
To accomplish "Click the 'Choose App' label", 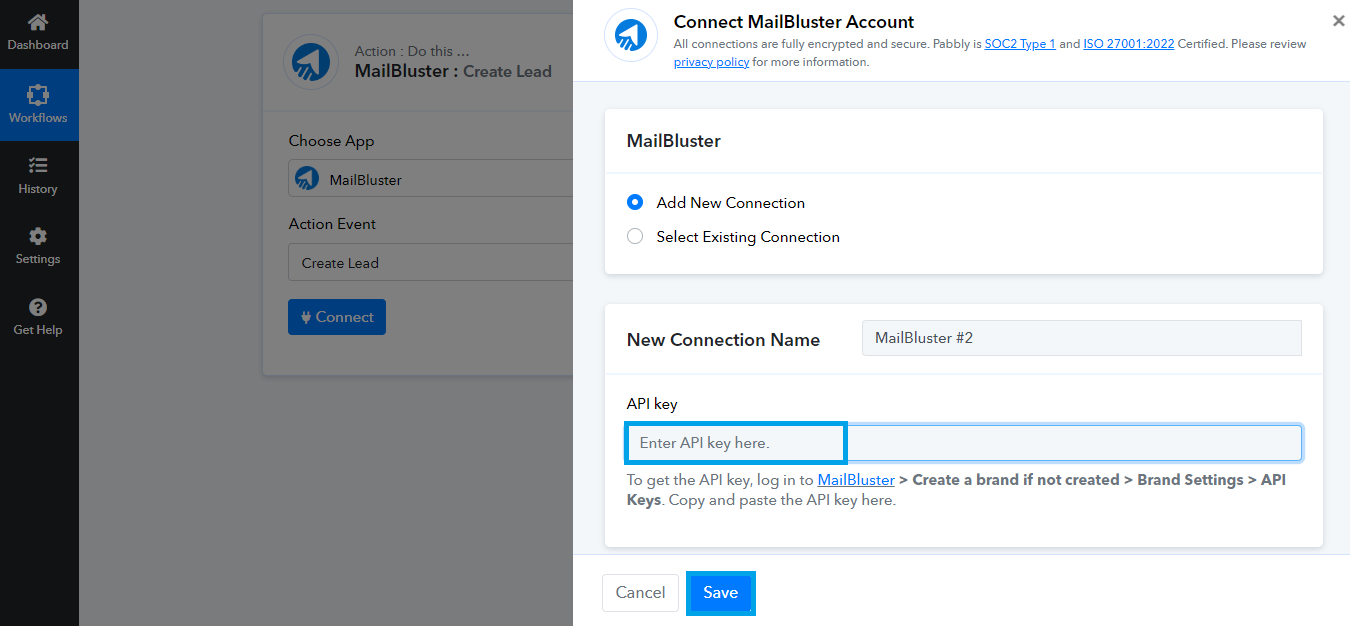I will pos(332,141).
